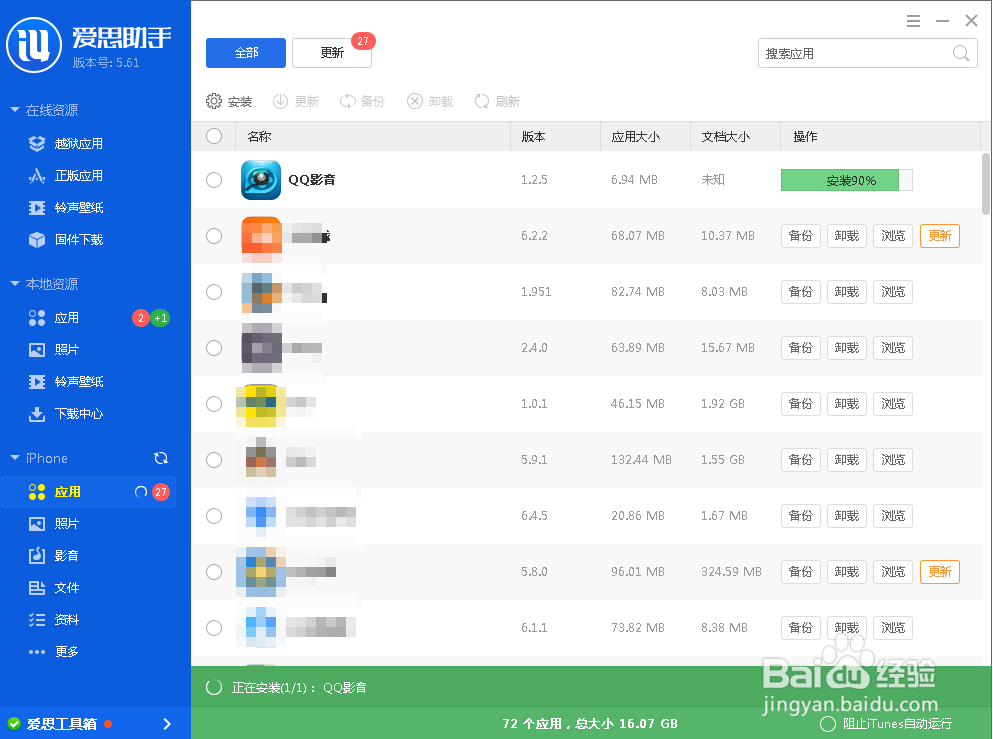Switch to the 全部 tab
This screenshot has width=993, height=739.
(x=246, y=53)
